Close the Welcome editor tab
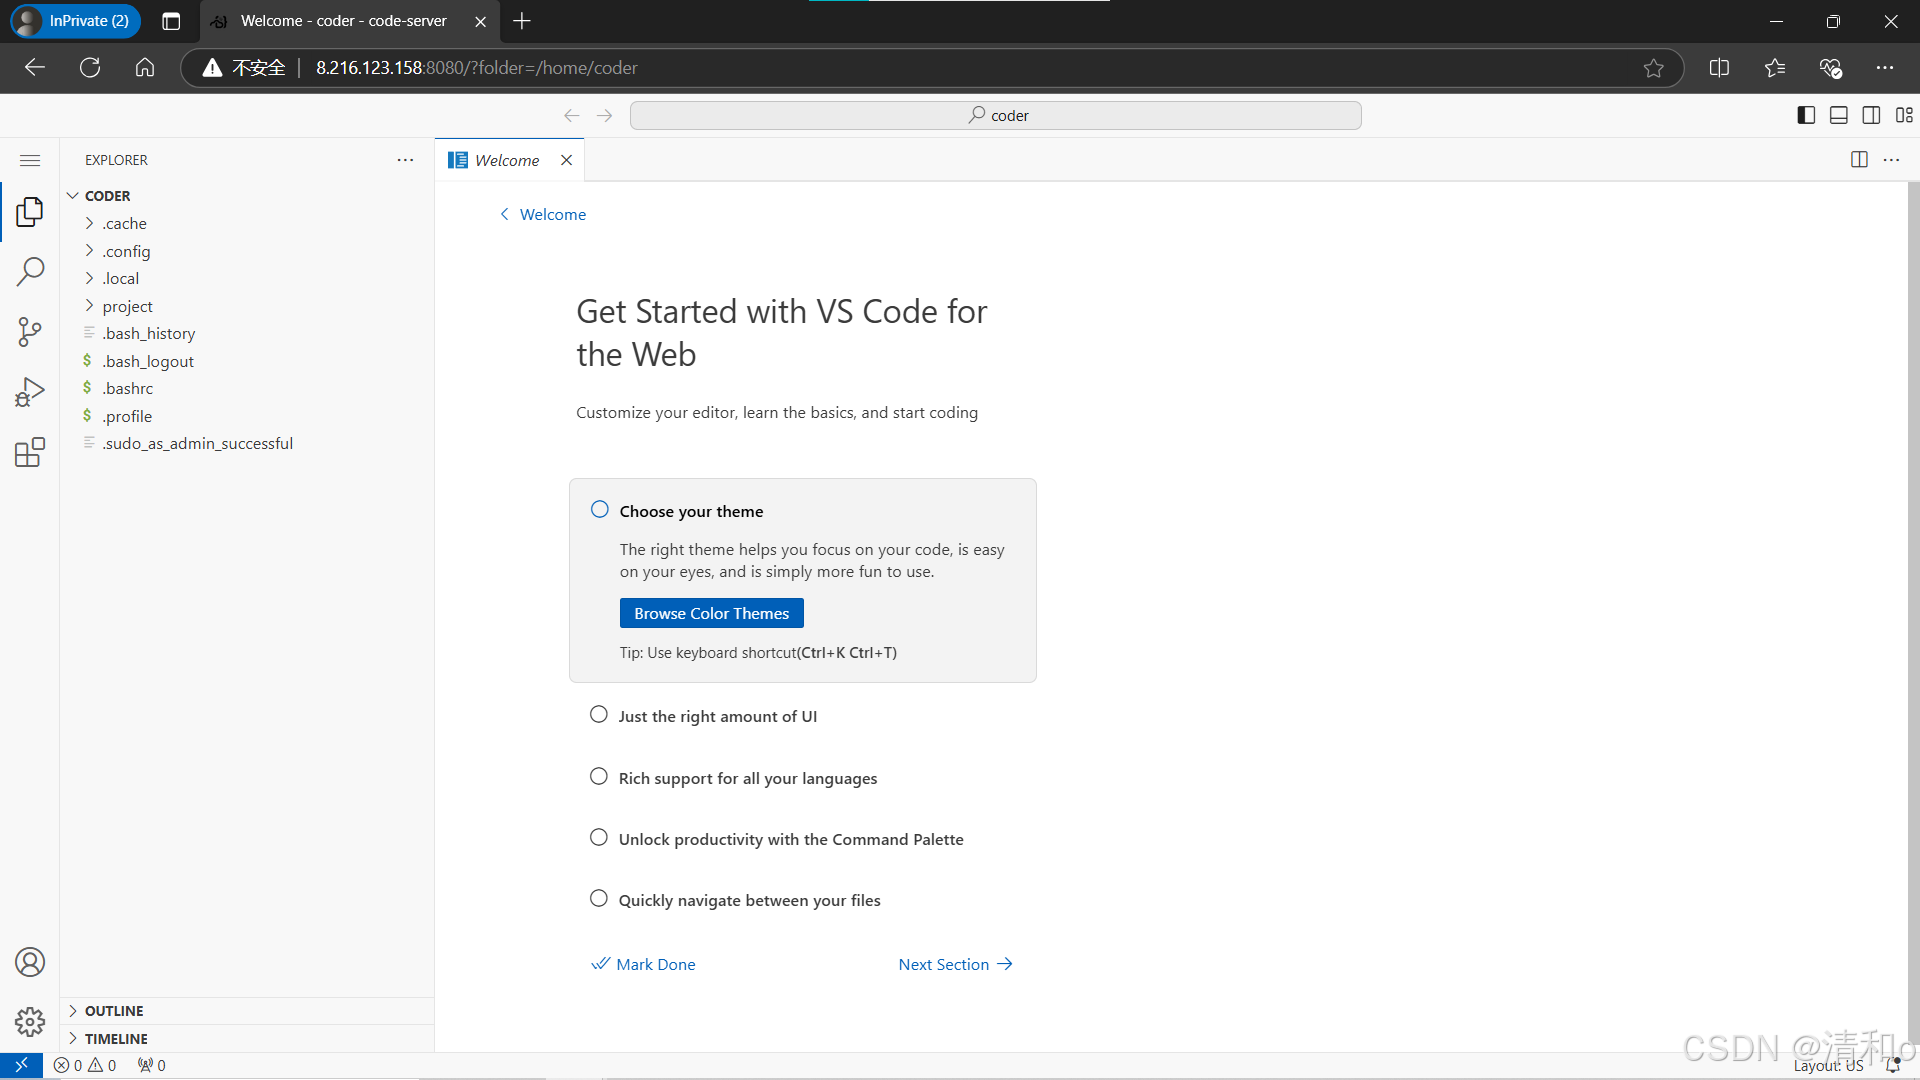 (x=566, y=160)
